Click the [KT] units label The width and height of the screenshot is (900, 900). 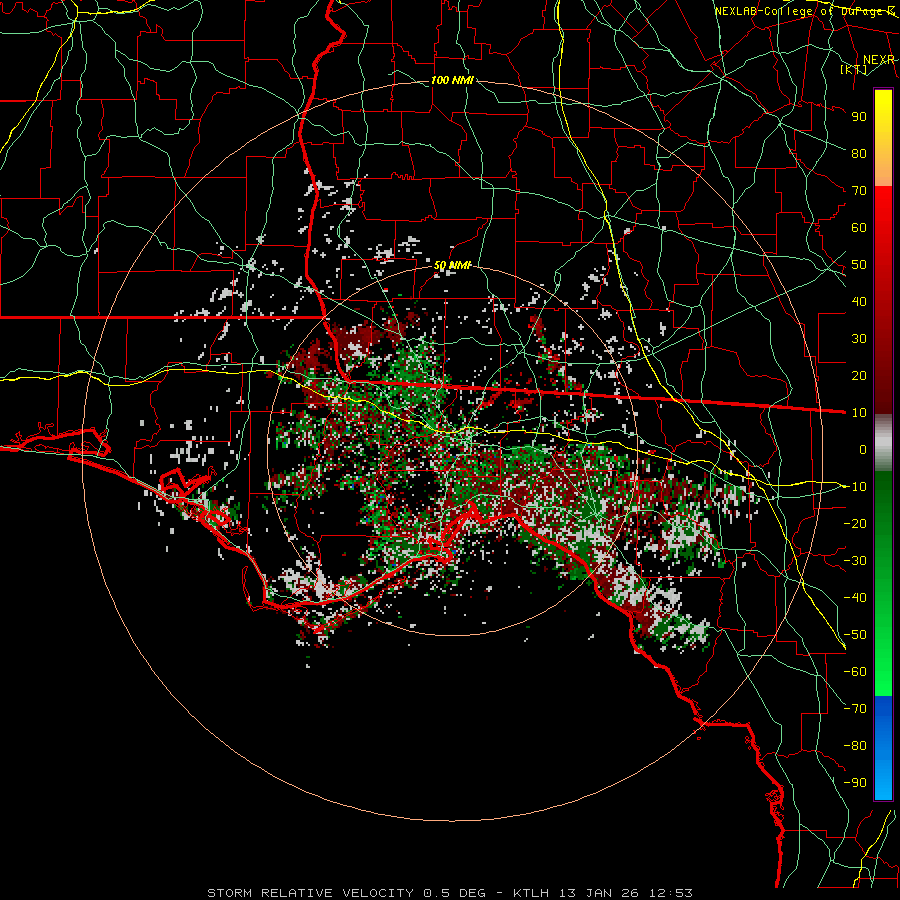(x=854, y=69)
